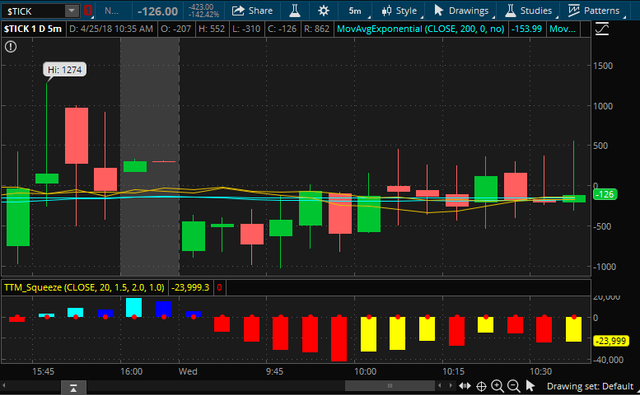Screen dimensions: 640x395
Task: Click the truncated "N..." description in top bar
Action: tap(111, 11)
